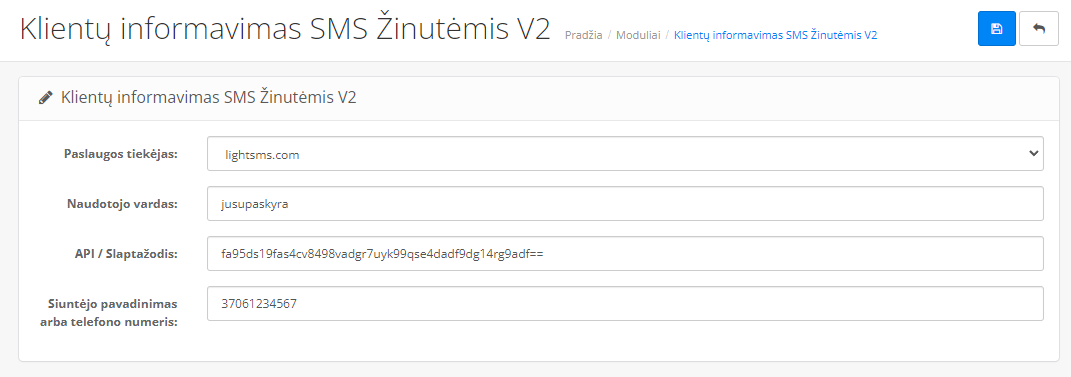The width and height of the screenshot is (1071, 377).
Task: Click the Naudotojo vardas label
Action: point(122,204)
